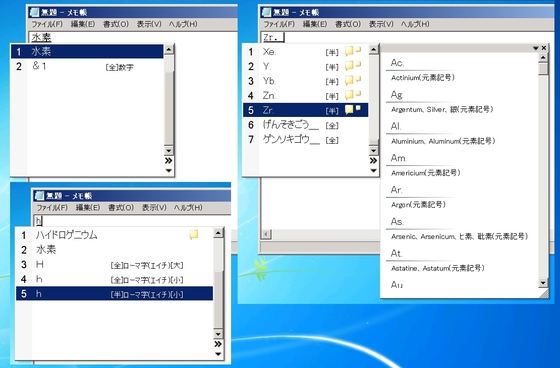Click the comment icon next to ハイドロゲニウム

coord(194,235)
